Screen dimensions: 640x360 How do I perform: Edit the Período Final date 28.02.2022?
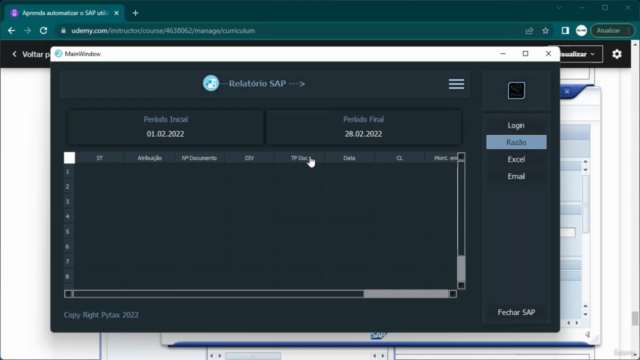click(x=363, y=134)
